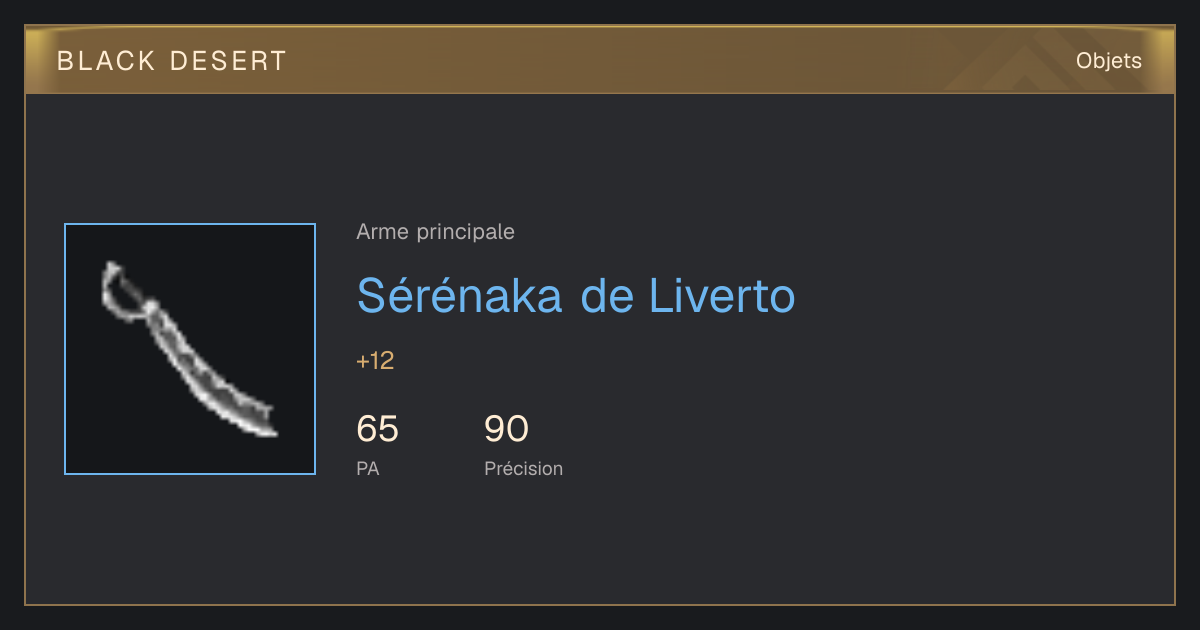
Task: Click the Précision stat label
Action: tap(523, 468)
